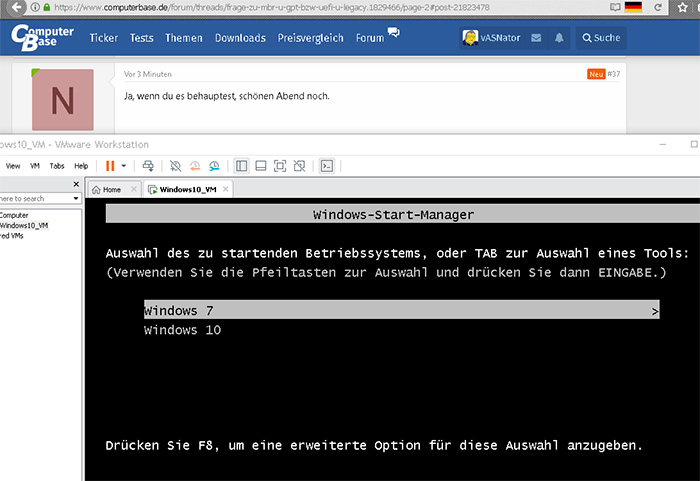Click the browser back arrow
Viewport: 700px width, 481px height.
pos(17,8)
